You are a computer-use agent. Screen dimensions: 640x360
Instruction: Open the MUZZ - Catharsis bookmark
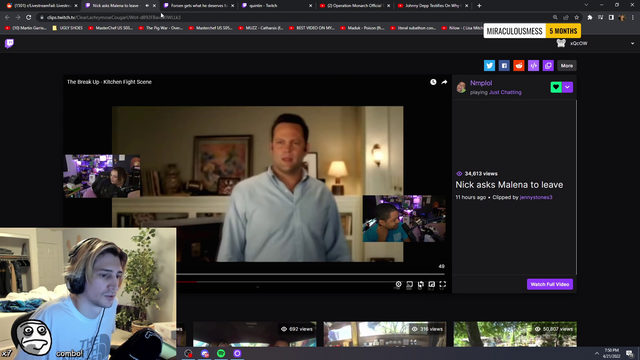click(x=260, y=28)
